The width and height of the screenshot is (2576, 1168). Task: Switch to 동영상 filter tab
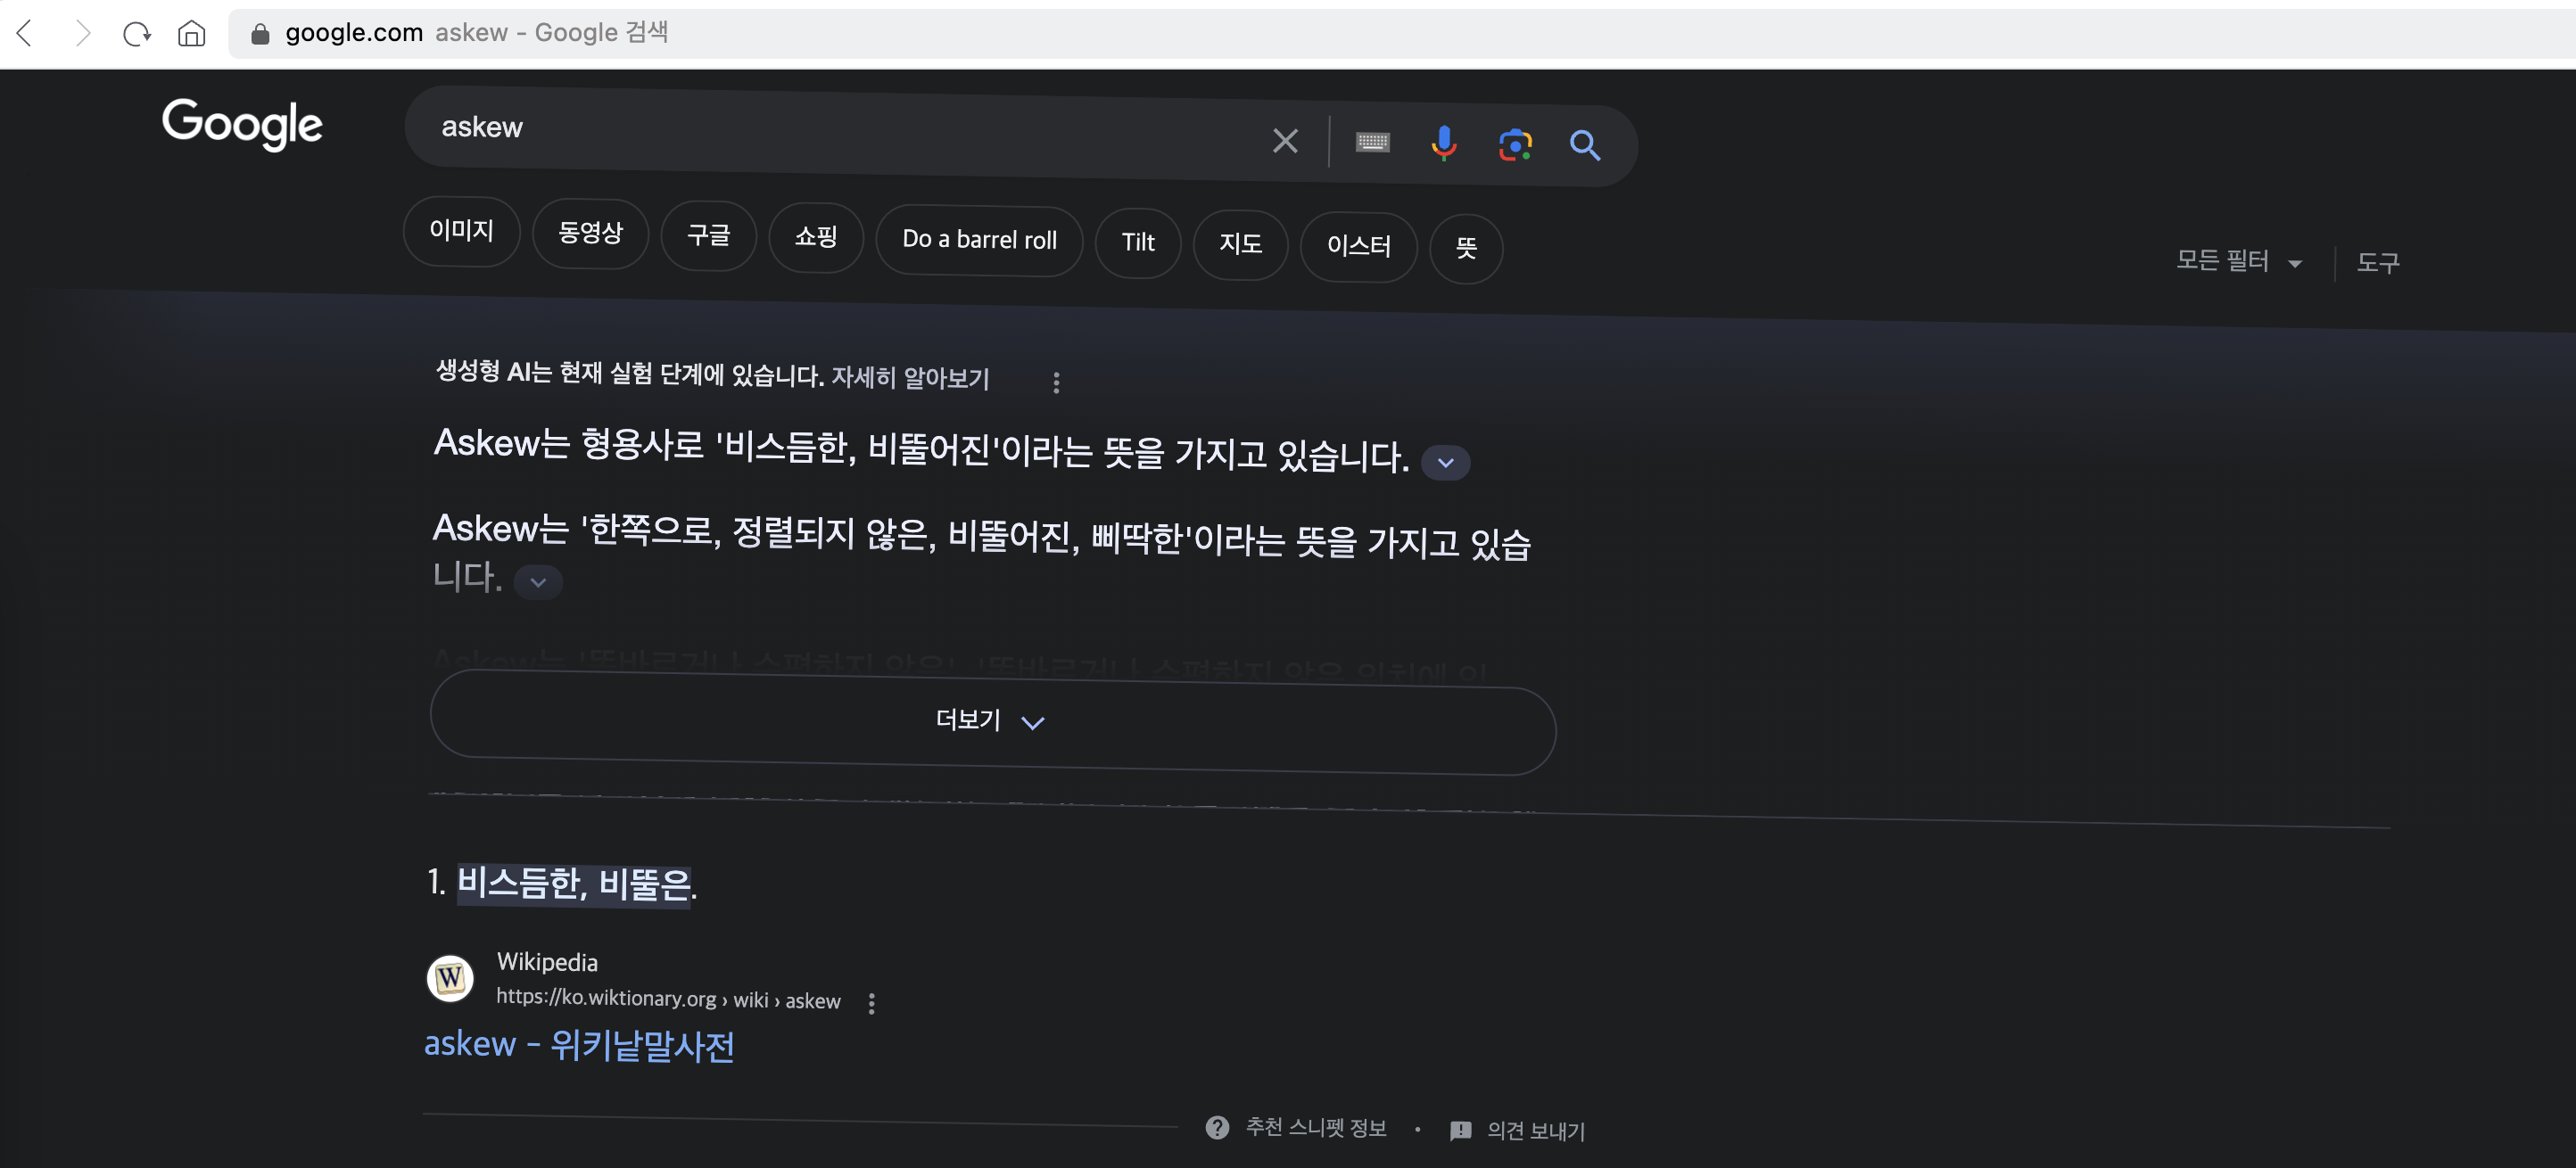pyautogui.click(x=590, y=233)
